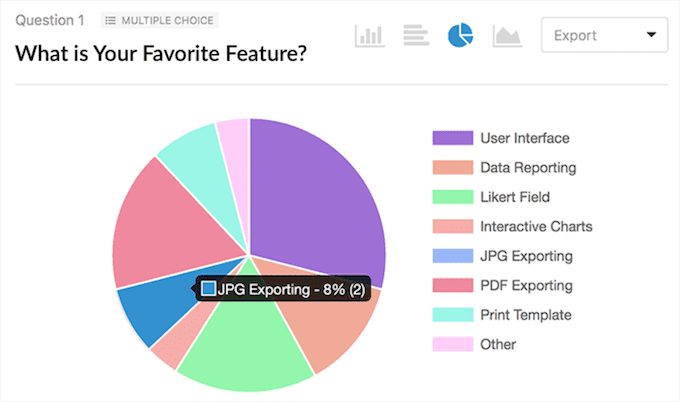
Task: Click the Interactive Charts legend label
Action: tap(536, 226)
